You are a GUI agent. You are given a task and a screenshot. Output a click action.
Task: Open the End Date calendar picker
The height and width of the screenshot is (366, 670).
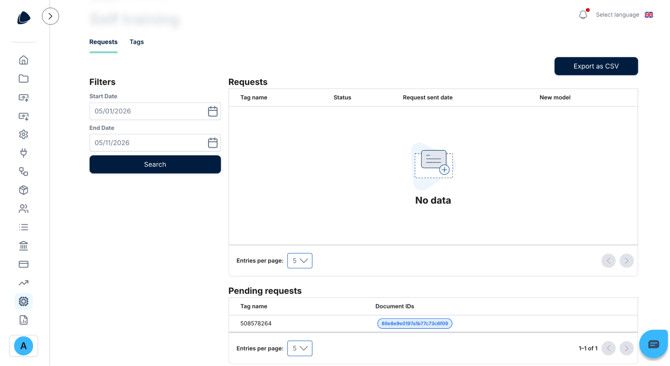[x=212, y=143]
